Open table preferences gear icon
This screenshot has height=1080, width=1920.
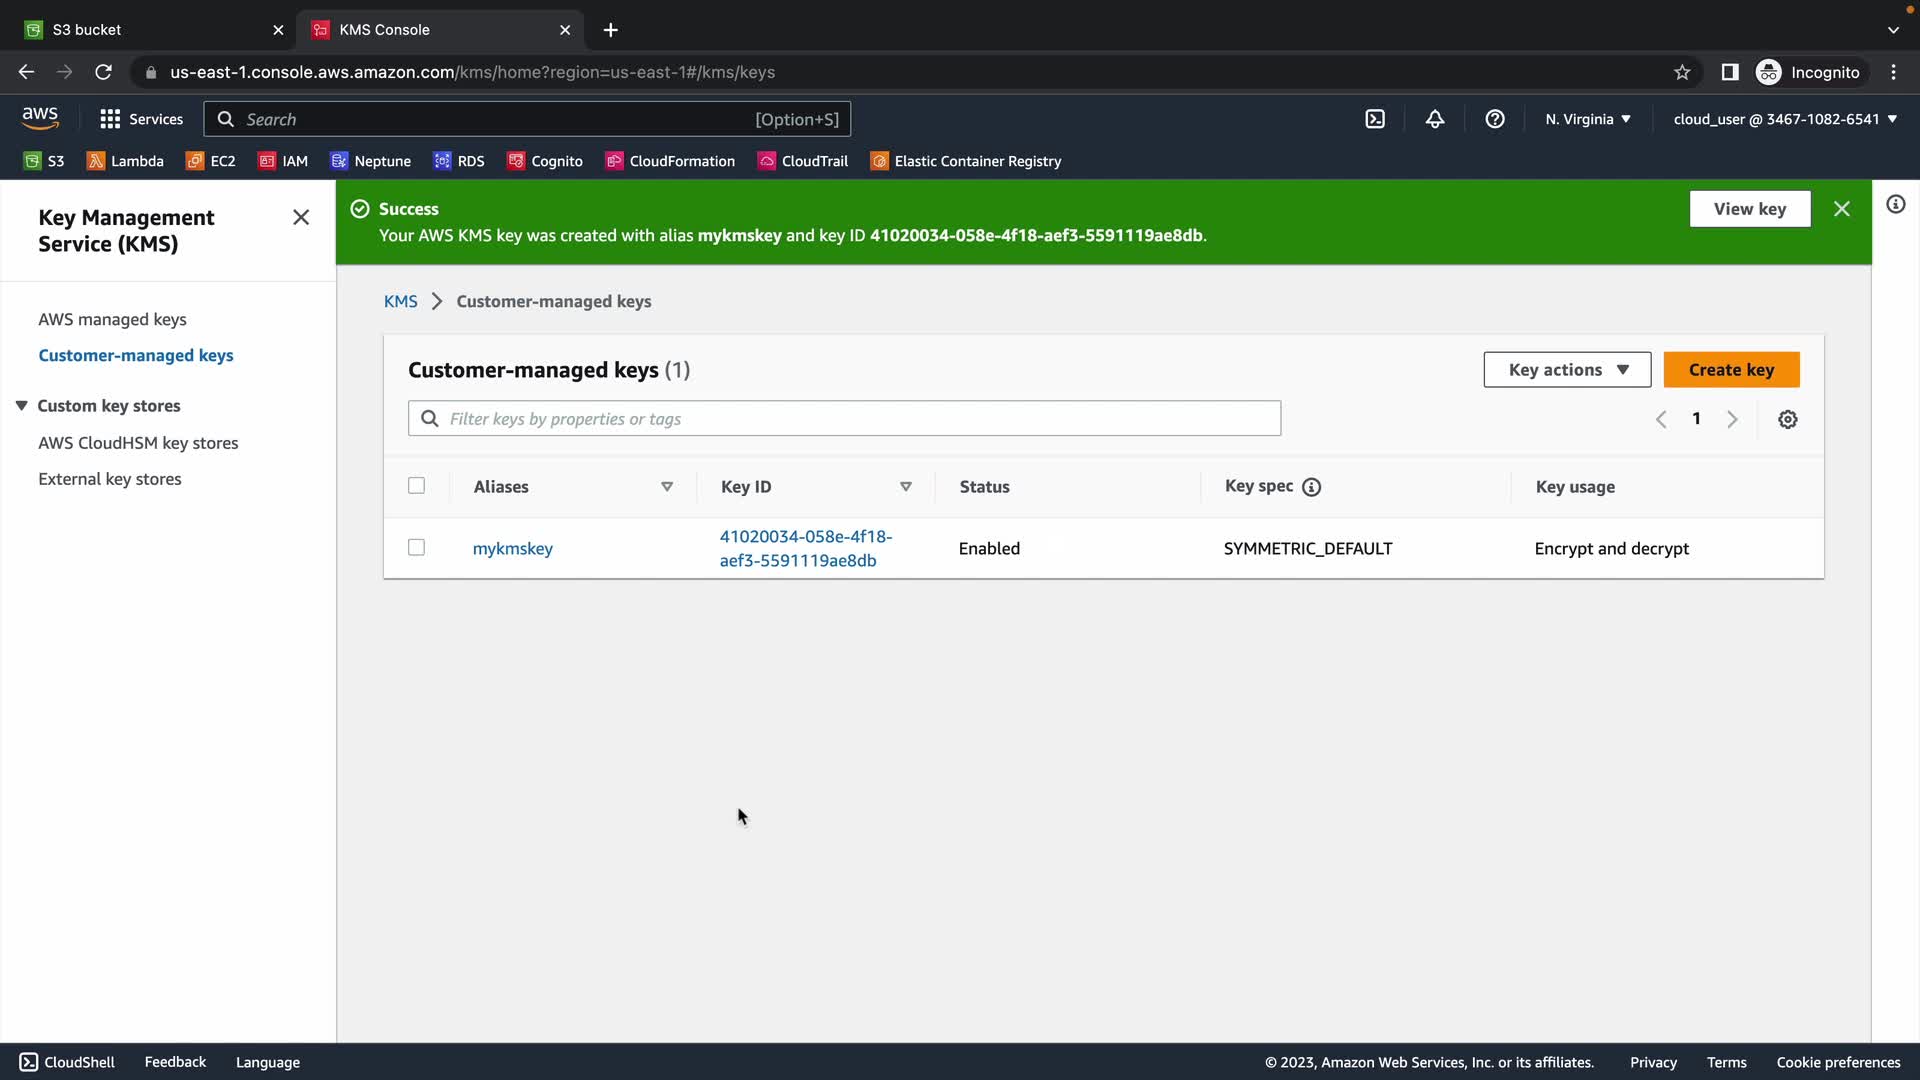pos(1788,419)
